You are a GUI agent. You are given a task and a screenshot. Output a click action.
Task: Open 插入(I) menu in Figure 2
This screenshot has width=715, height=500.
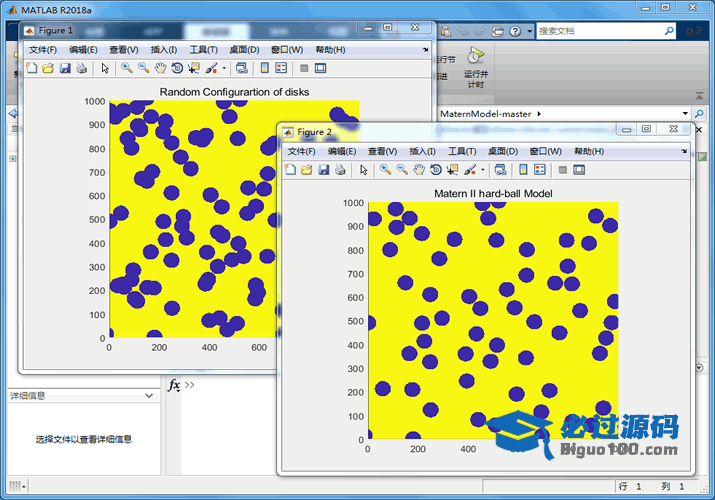[422, 151]
